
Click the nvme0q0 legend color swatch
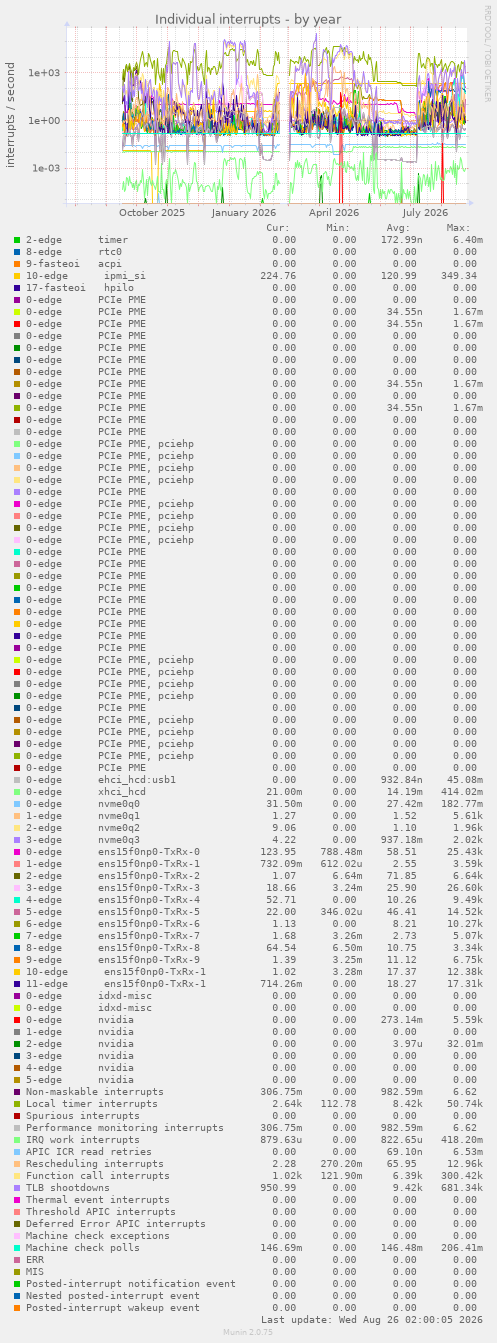[17, 804]
